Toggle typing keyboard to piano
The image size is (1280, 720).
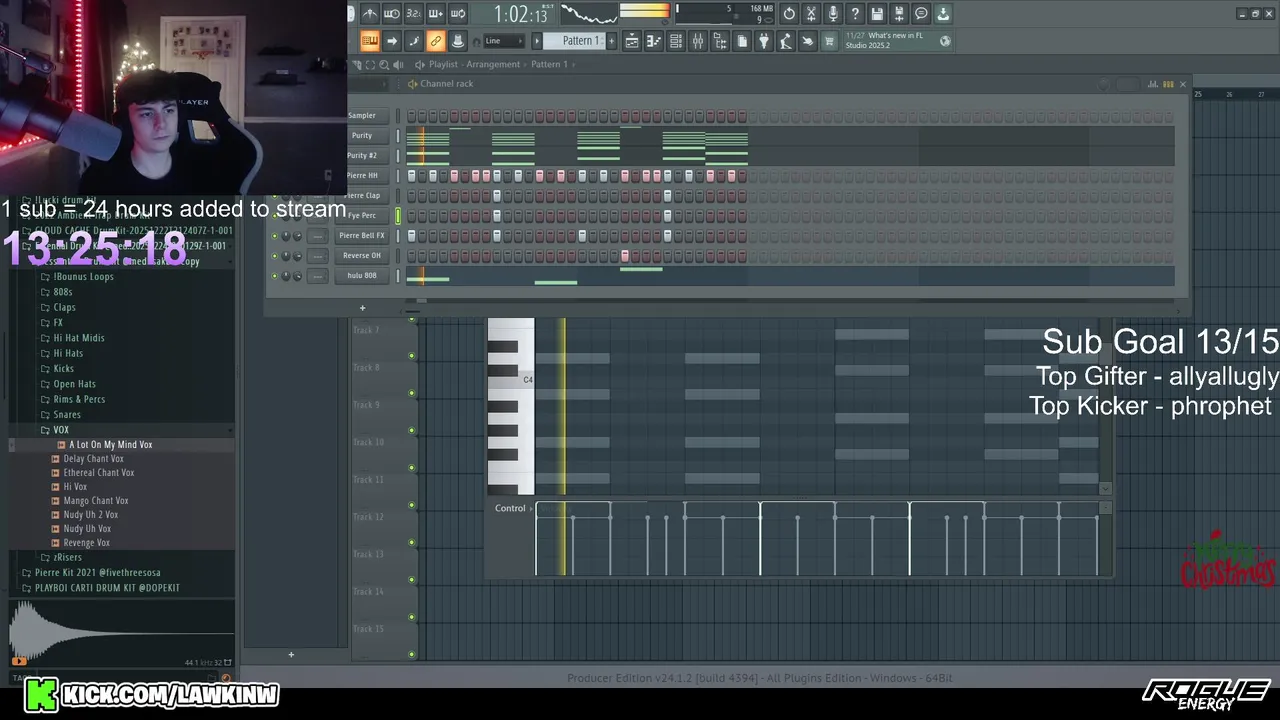point(370,41)
